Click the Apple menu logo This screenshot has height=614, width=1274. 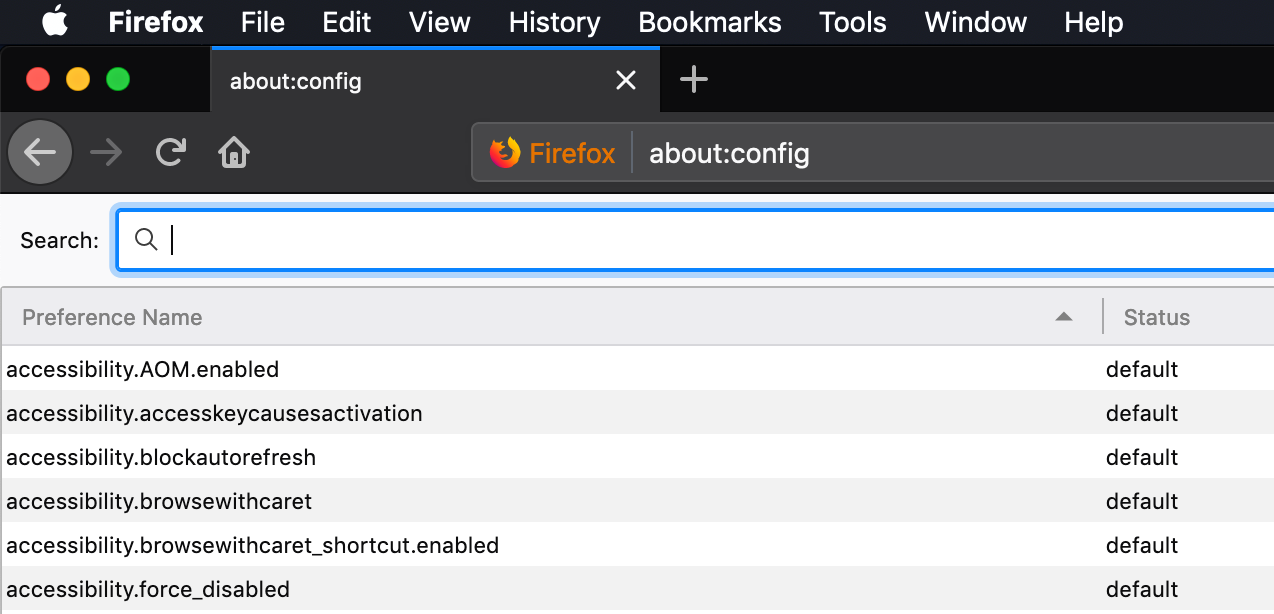55,21
